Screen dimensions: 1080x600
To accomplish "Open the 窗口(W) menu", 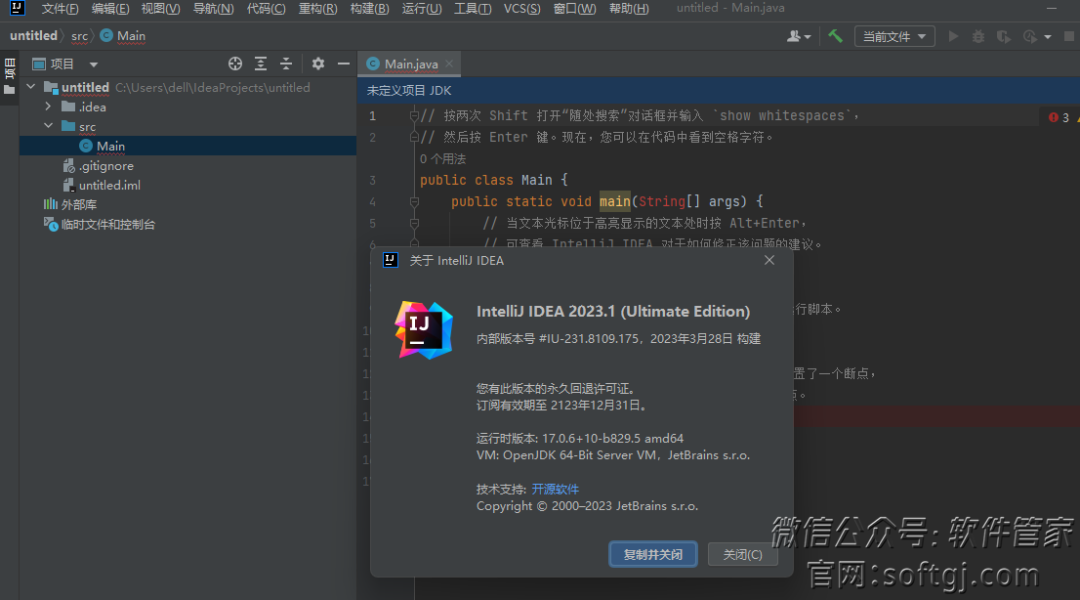I will click(574, 9).
